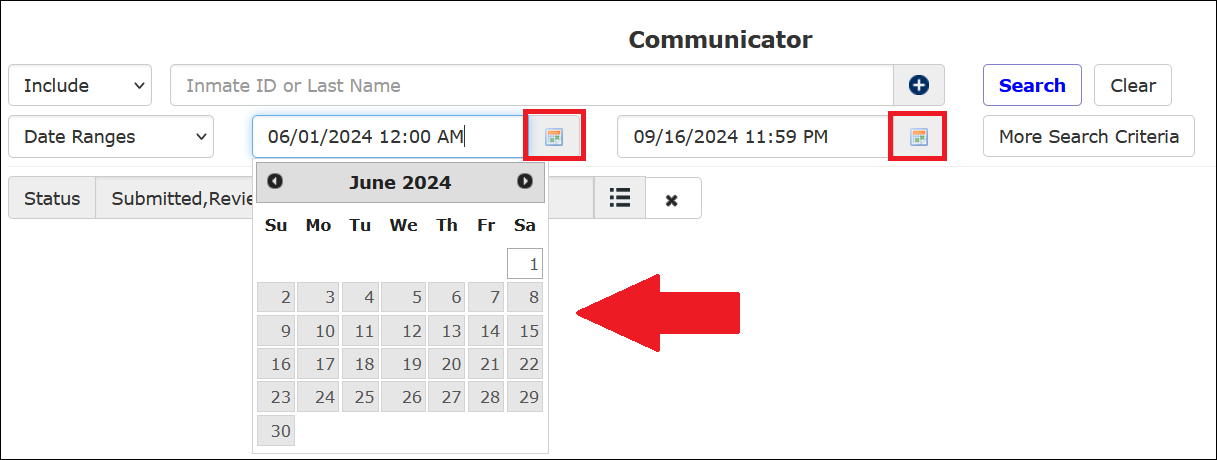Open the status list icon button
Image resolution: width=1217 pixels, height=460 pixels.
(x=620, y=198)
